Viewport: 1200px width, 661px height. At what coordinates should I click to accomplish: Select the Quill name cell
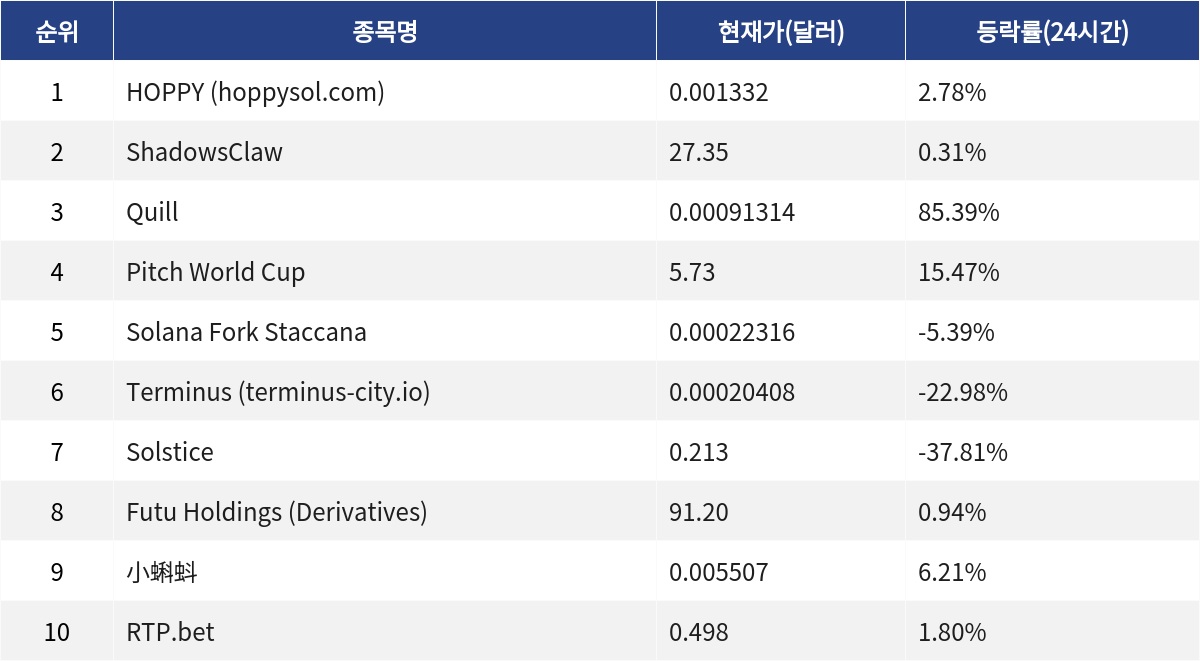(385, 212)
